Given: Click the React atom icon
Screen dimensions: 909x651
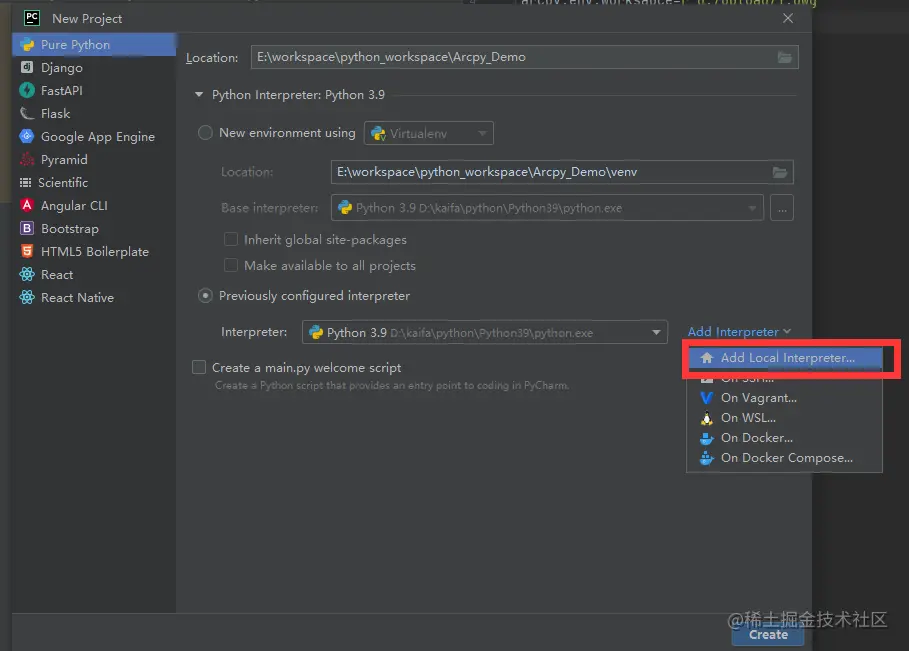Looking at the screenshot, I should [x=27, y=274].
